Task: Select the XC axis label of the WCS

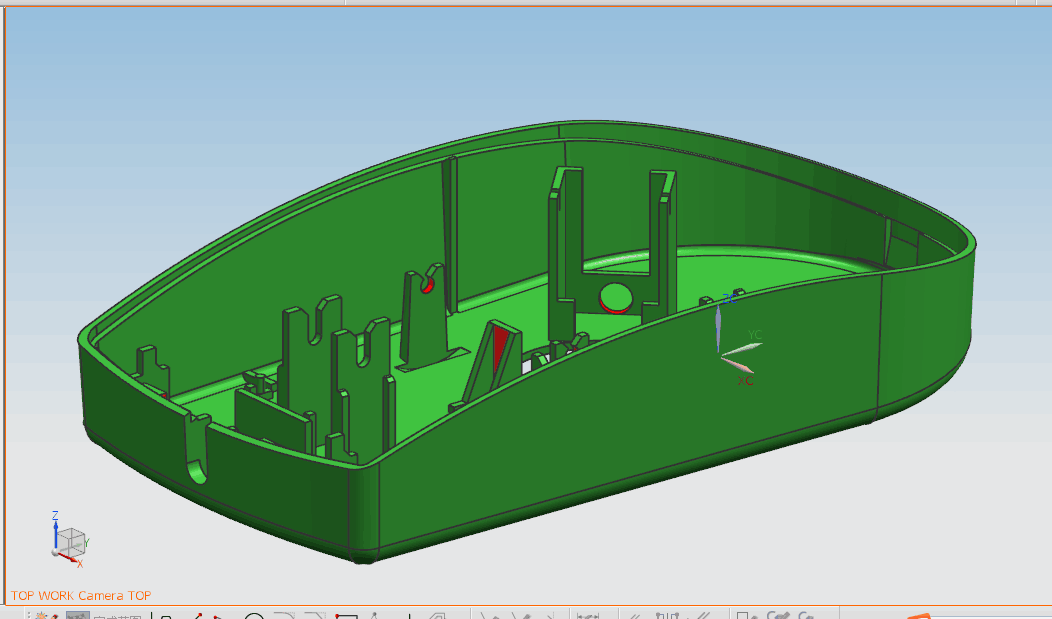Action: pyautogui.click(x=745, y=380)
